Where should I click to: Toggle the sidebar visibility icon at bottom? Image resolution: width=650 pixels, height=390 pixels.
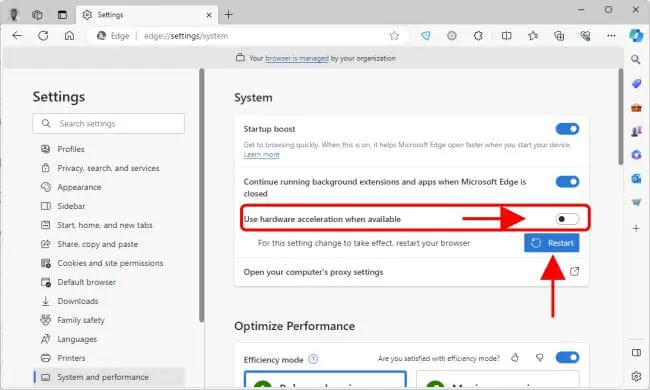pos(636,353)
